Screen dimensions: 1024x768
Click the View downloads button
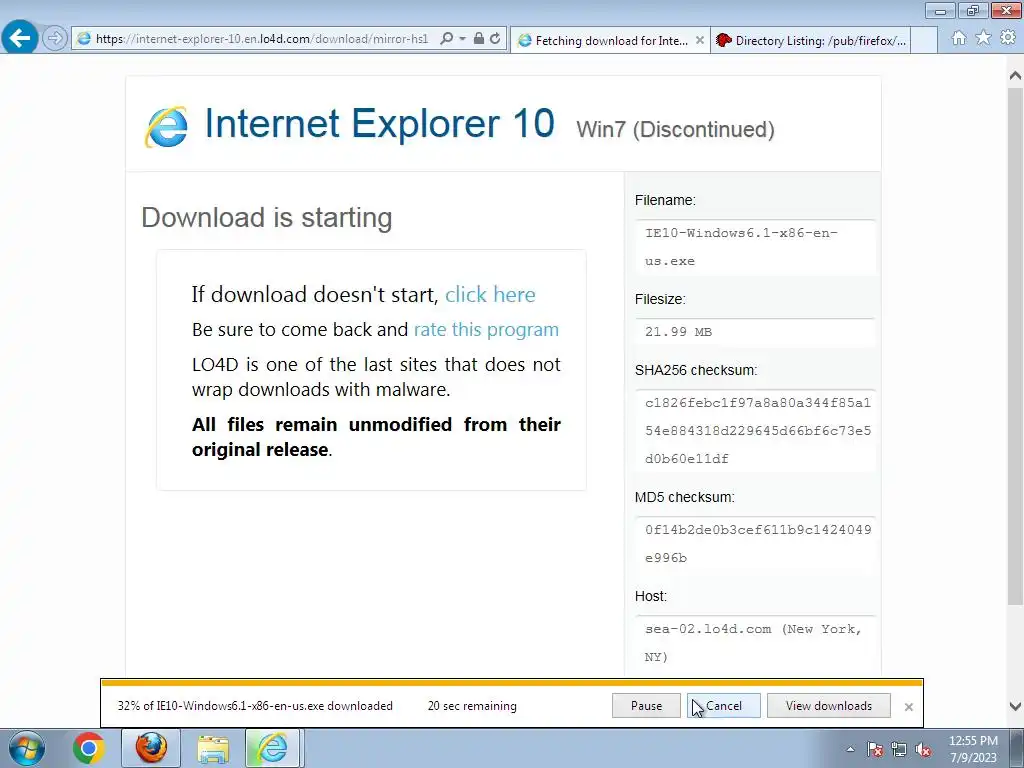coord(828,705)
